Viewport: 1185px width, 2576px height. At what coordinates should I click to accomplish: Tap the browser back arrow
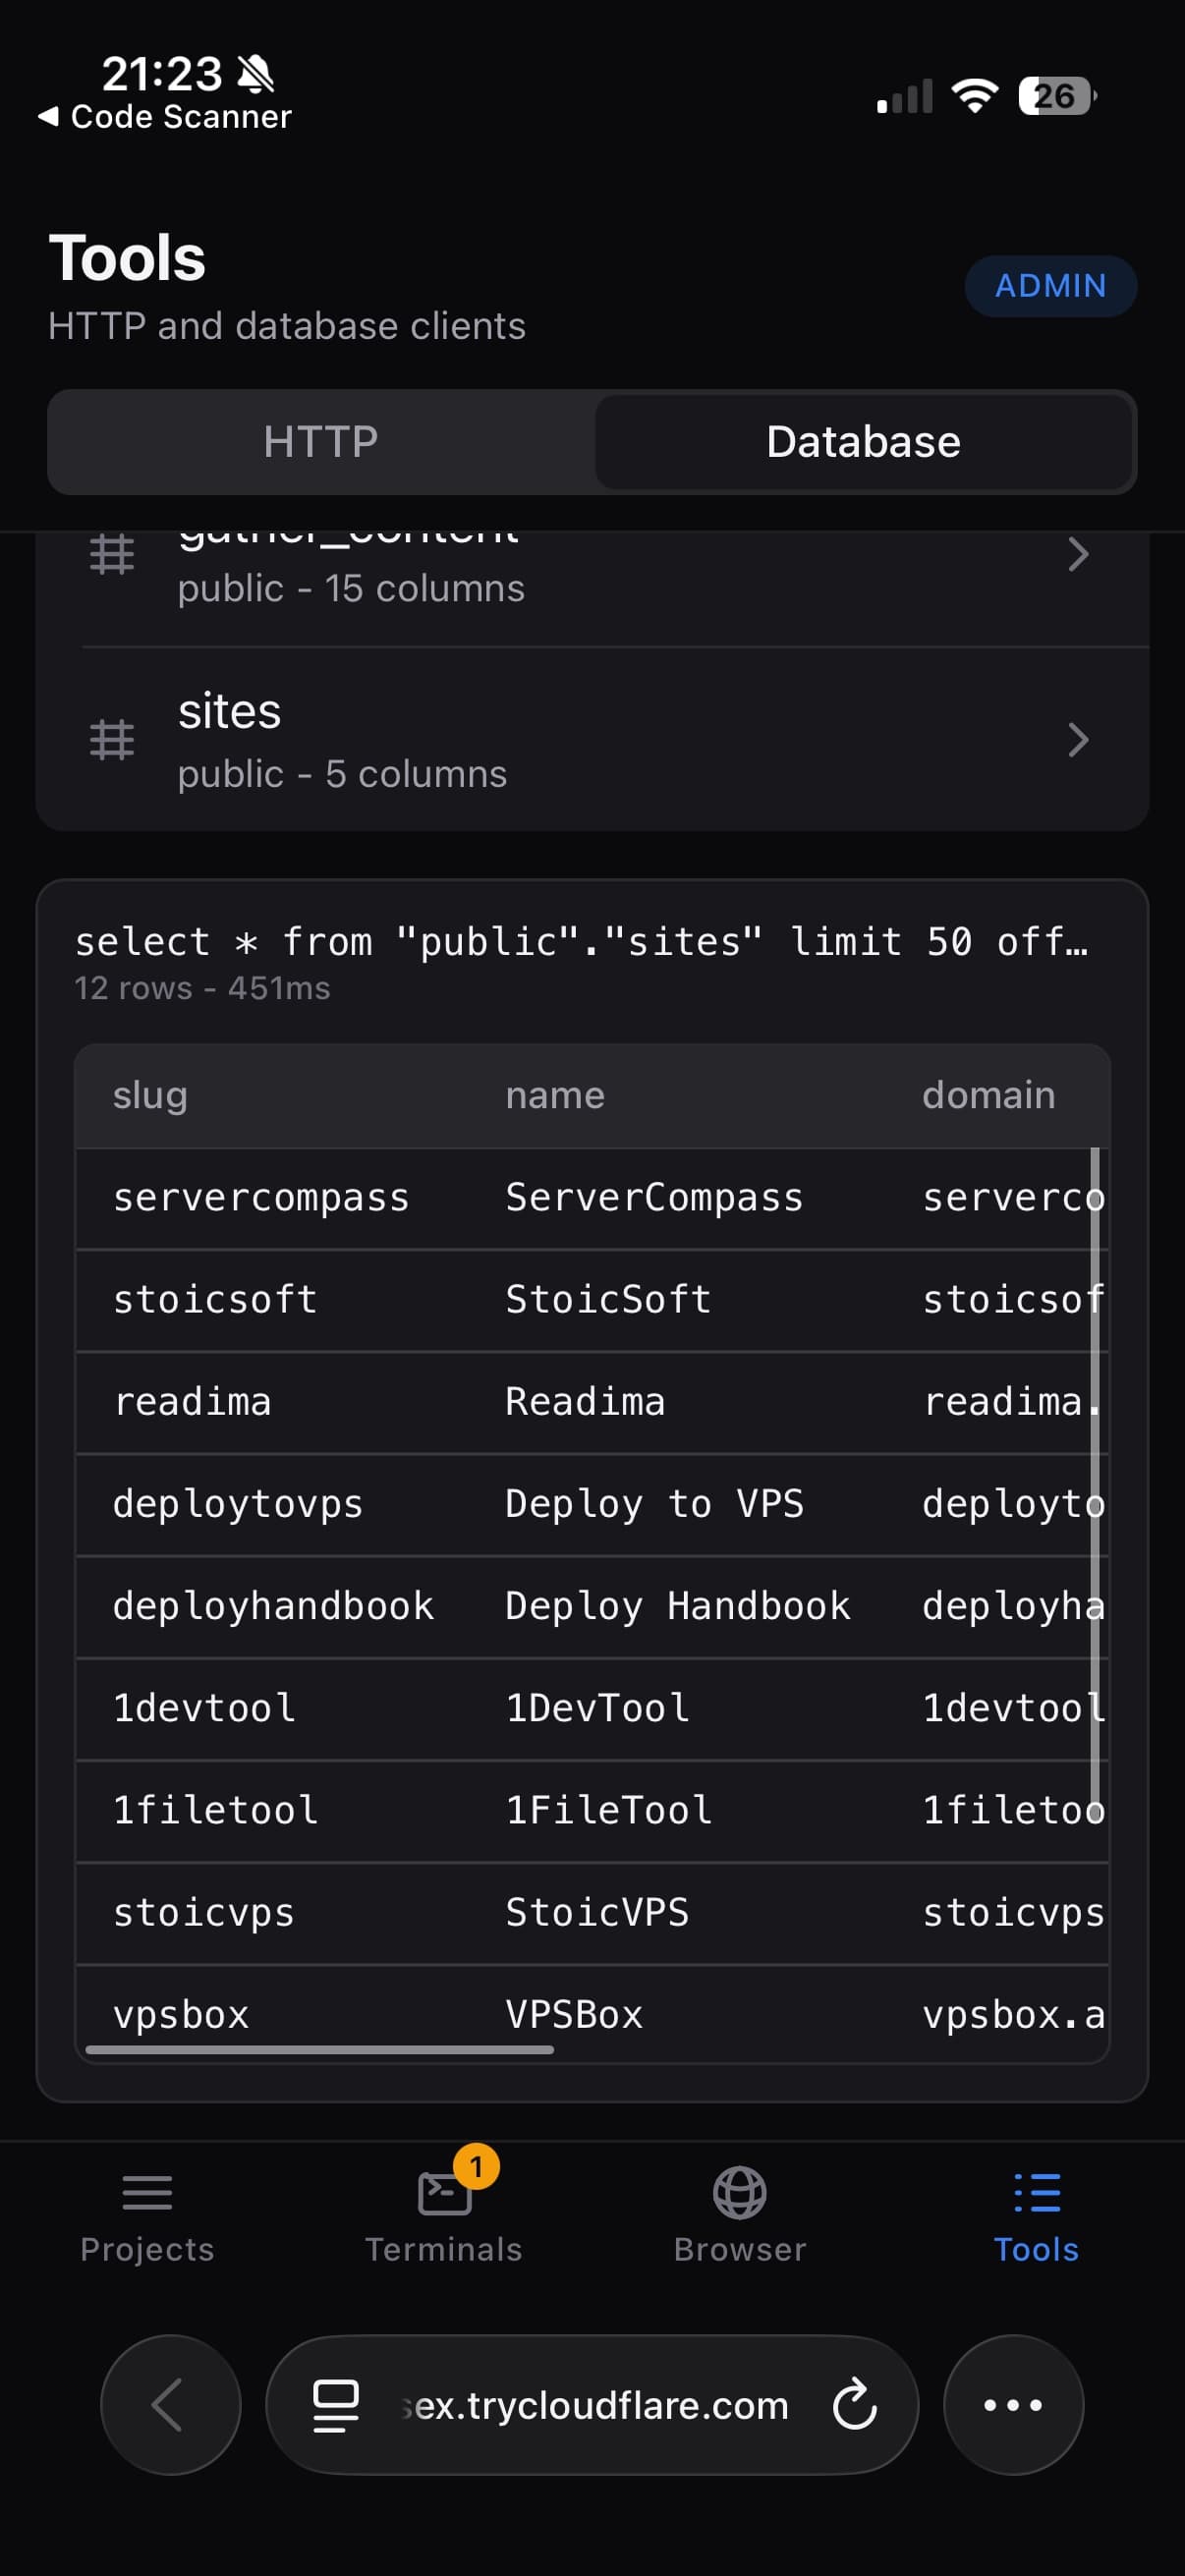coord(171,2405)
